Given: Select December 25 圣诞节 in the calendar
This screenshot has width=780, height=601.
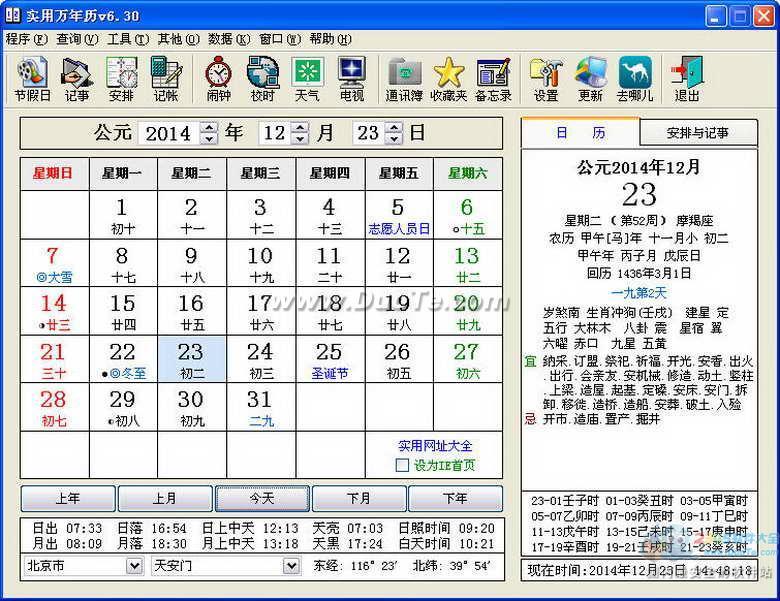Looking at the screenshot, I should [329, 360].
